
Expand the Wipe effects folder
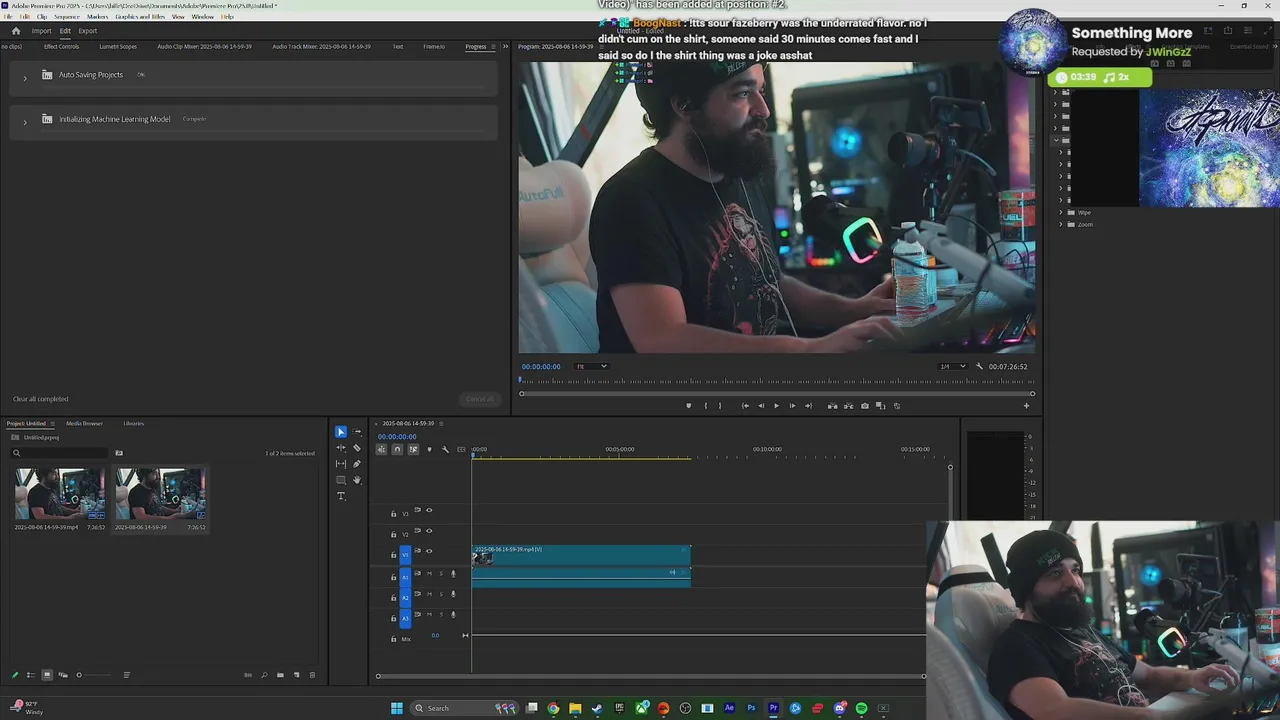[x=1062, y=212]
